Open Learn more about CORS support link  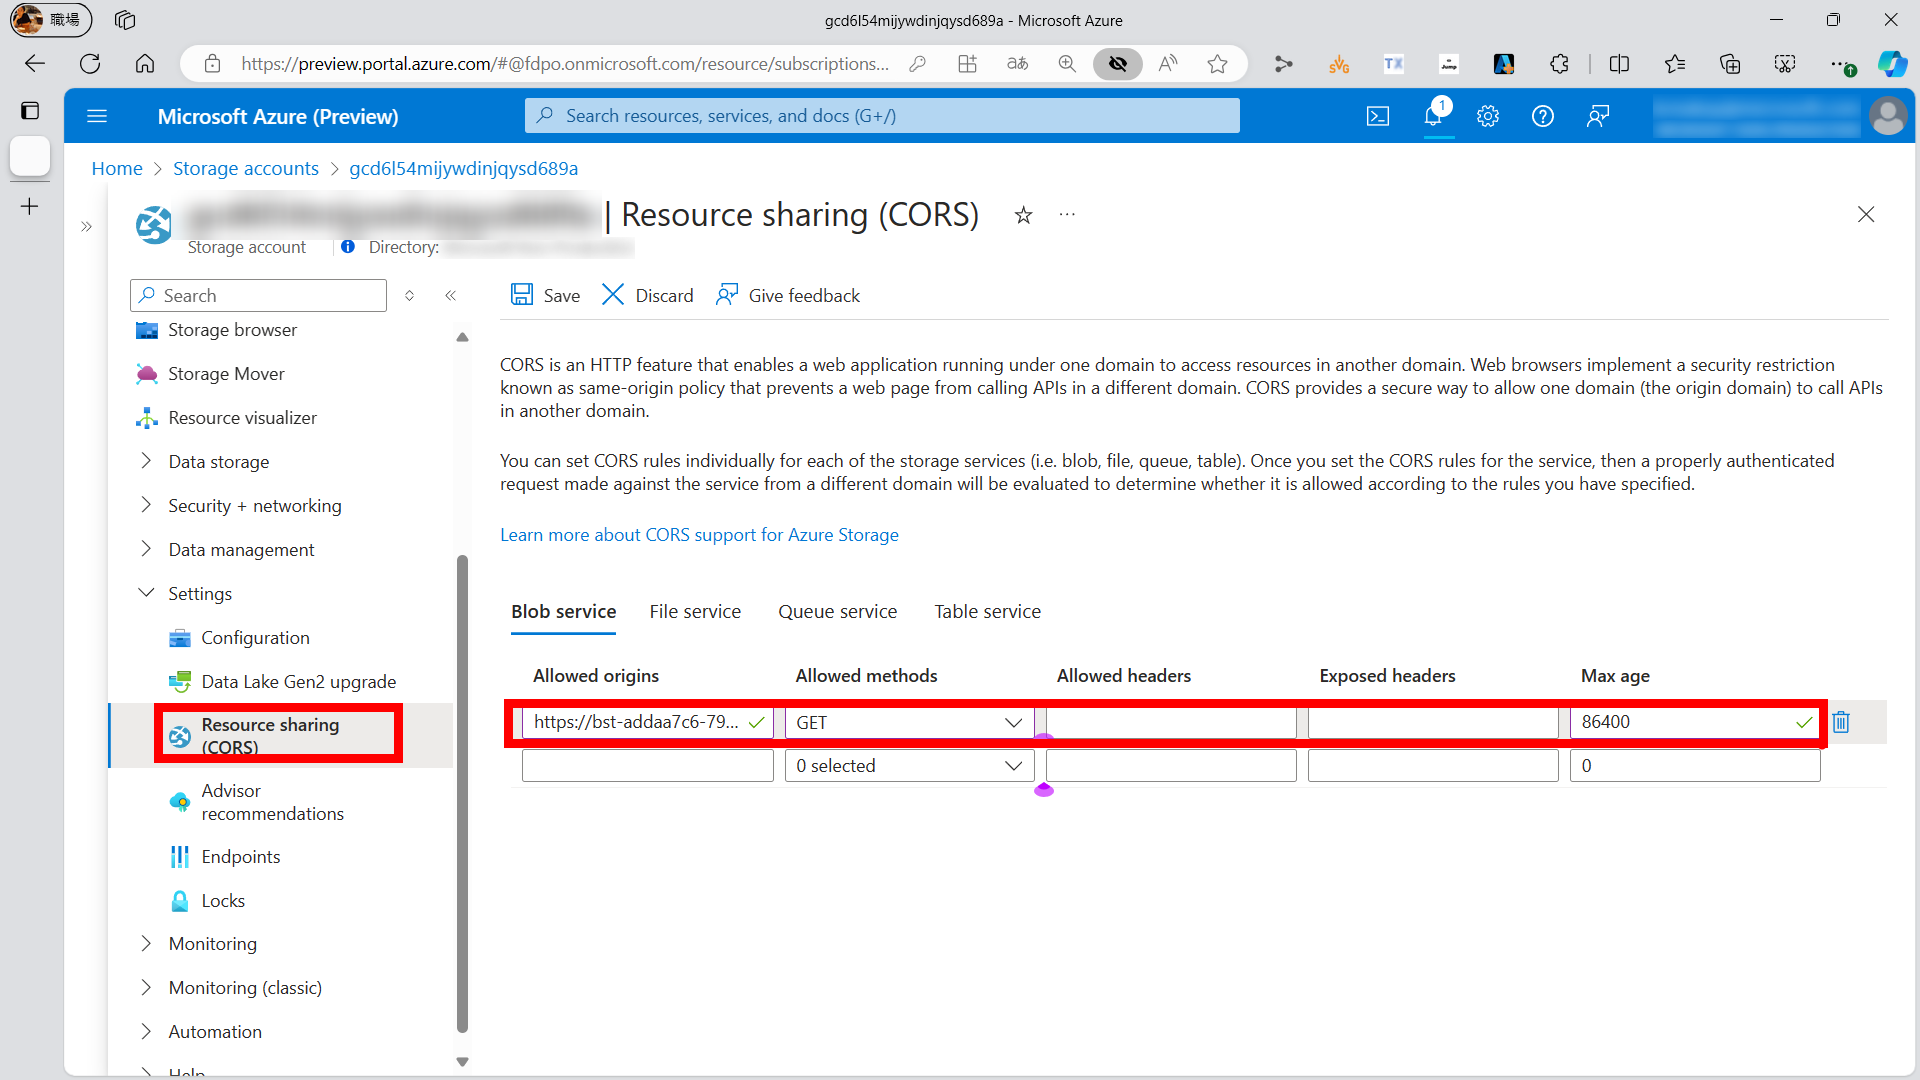699,535
